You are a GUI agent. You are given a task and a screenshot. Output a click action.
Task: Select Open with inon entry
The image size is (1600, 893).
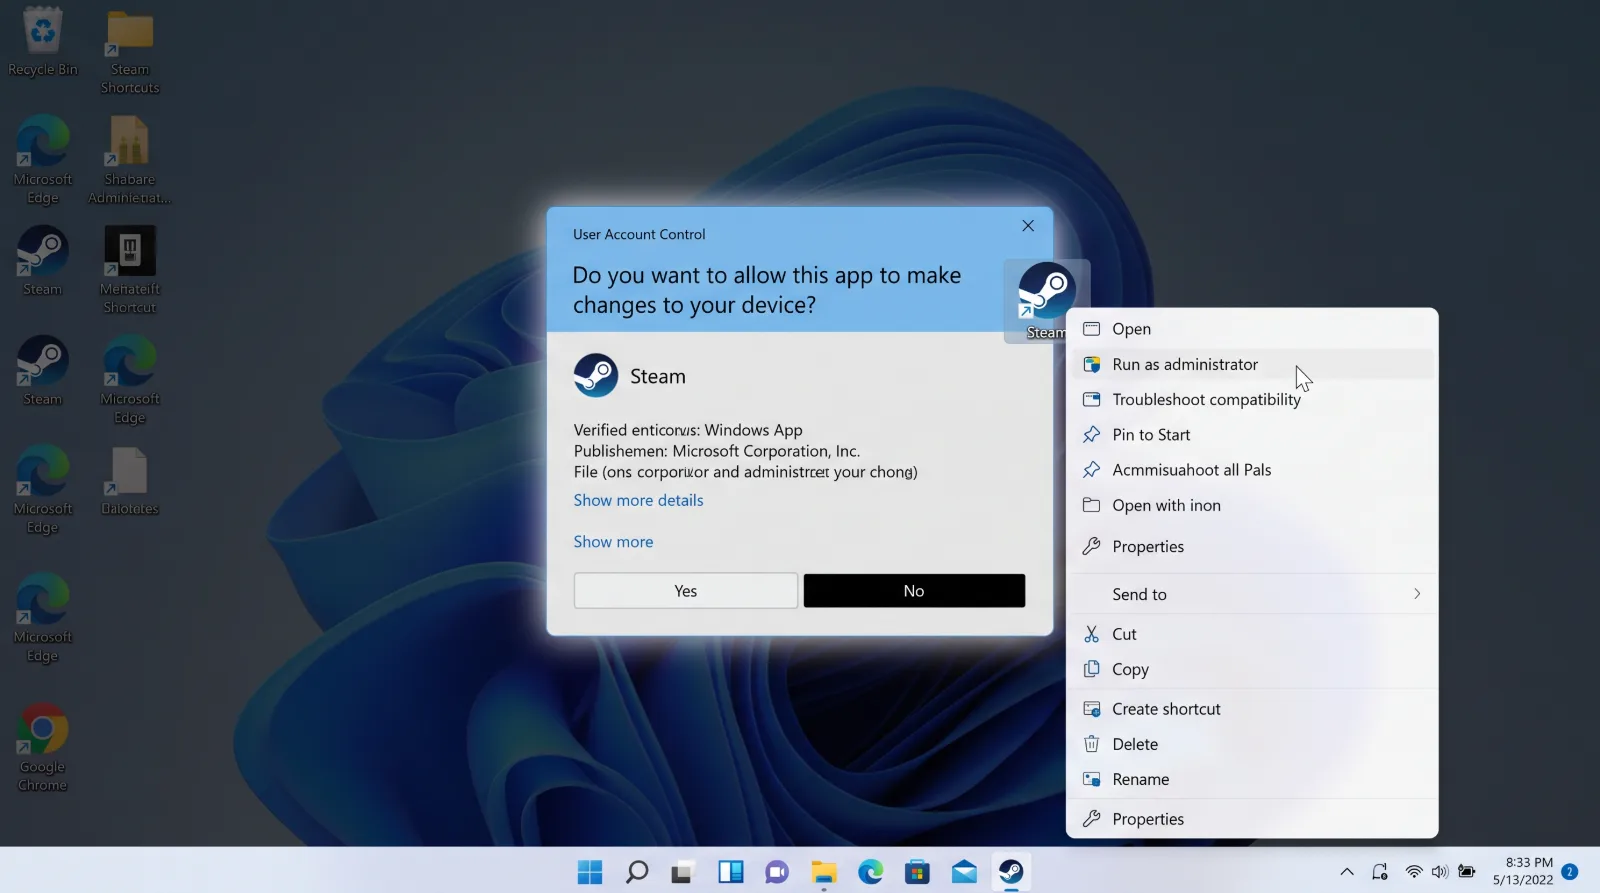click(x=1252, y=505)
